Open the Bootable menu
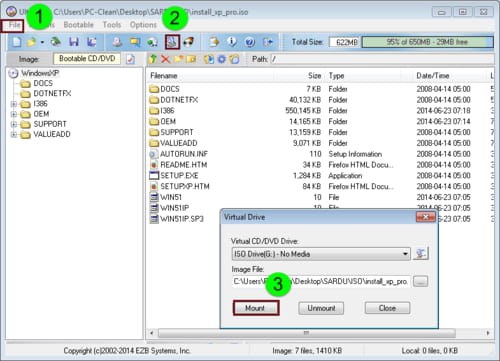Image resolution: width=500 pixels, height=361 pixels. [78, 25]
